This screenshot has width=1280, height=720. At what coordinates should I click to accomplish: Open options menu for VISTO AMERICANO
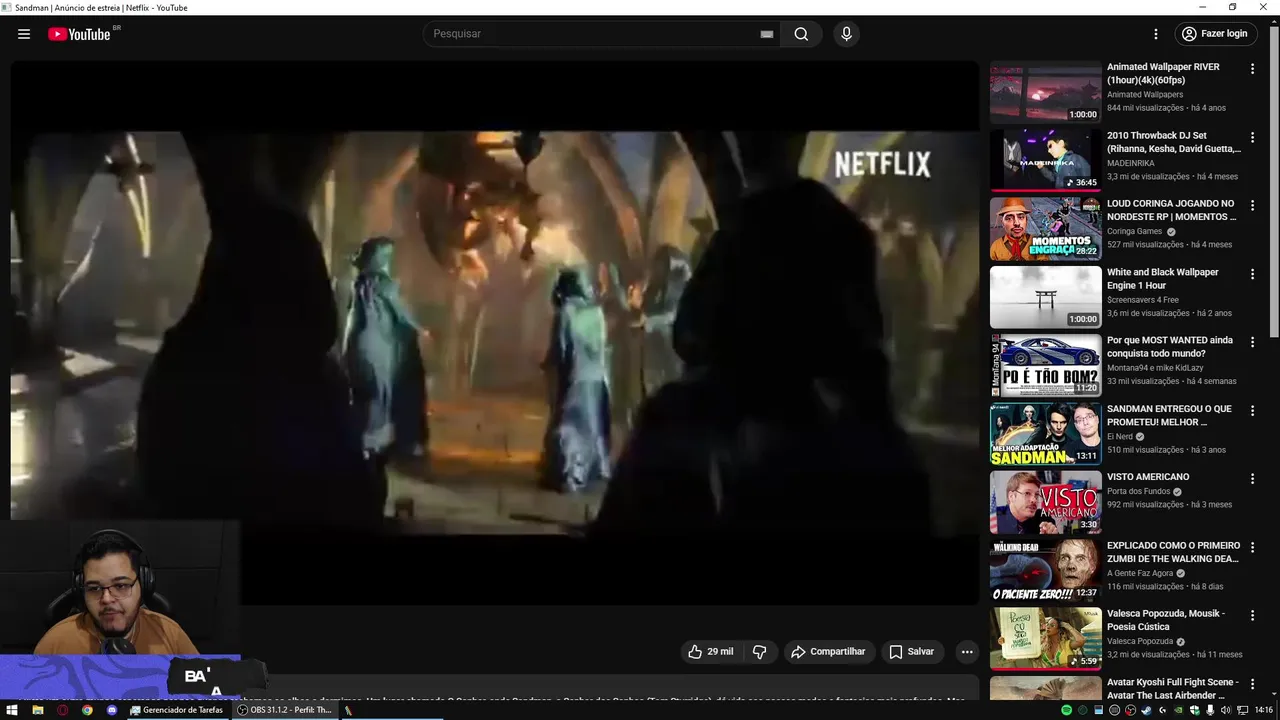click(x=1252, y=479)
